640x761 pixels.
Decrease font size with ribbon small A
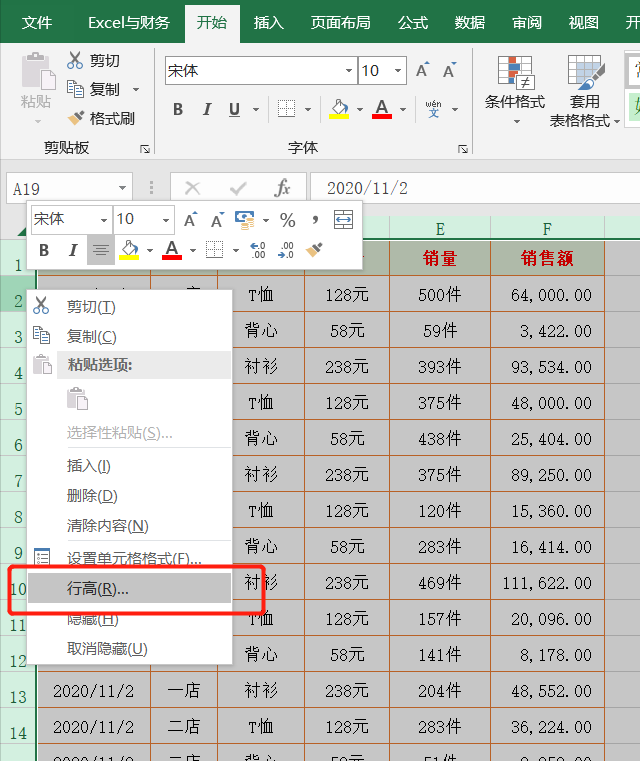(449, 70)
